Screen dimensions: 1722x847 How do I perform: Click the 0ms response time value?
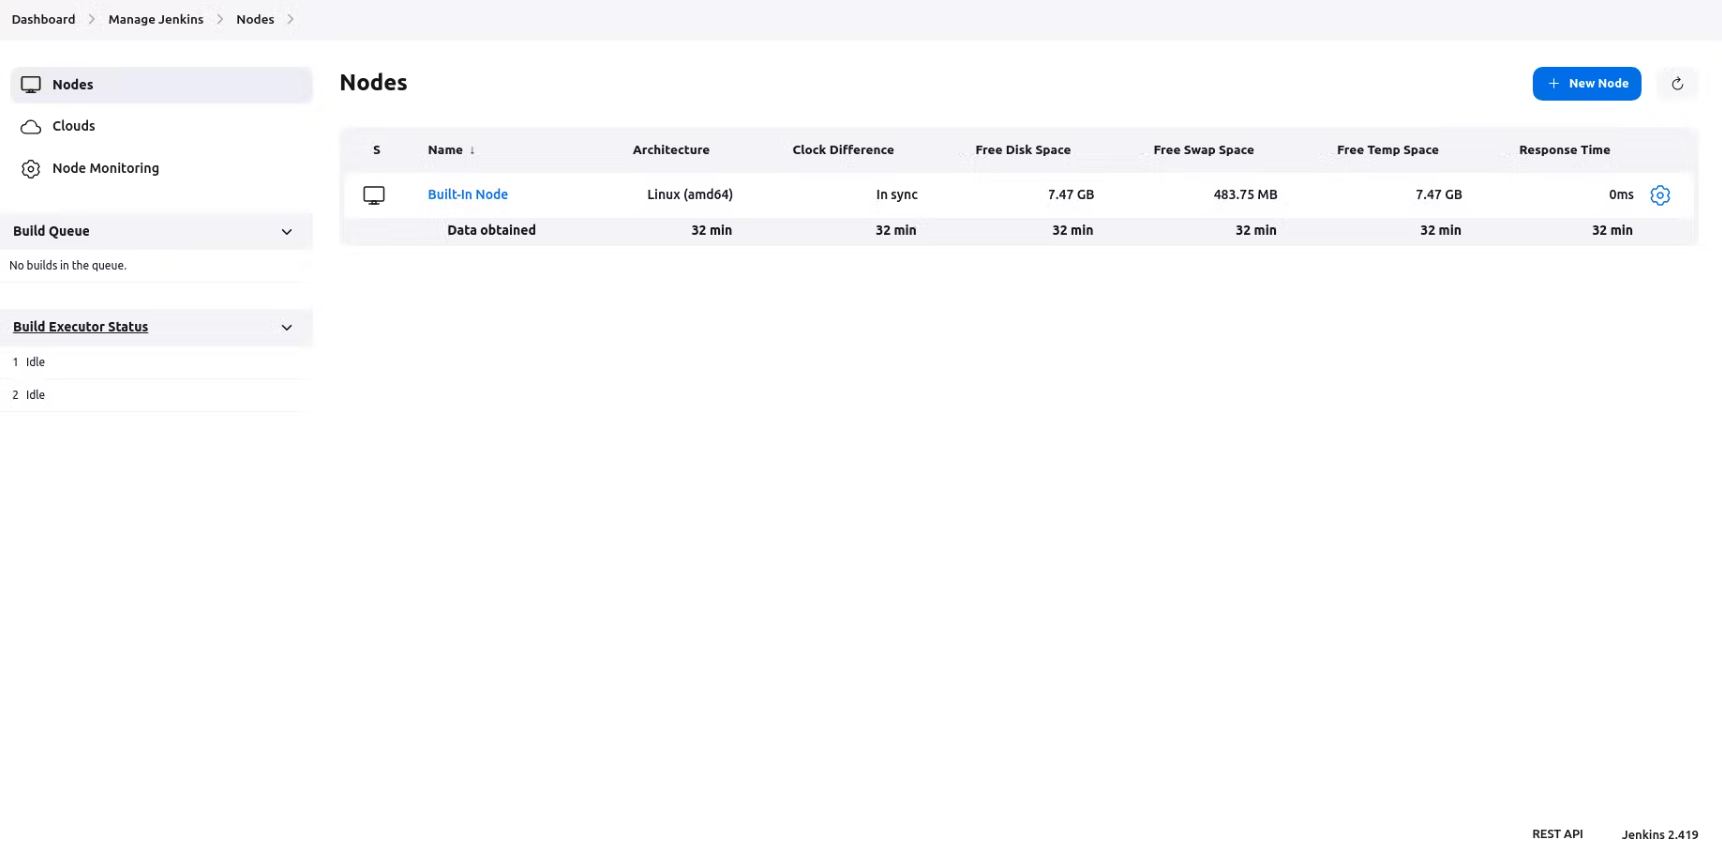[1621, 195]
